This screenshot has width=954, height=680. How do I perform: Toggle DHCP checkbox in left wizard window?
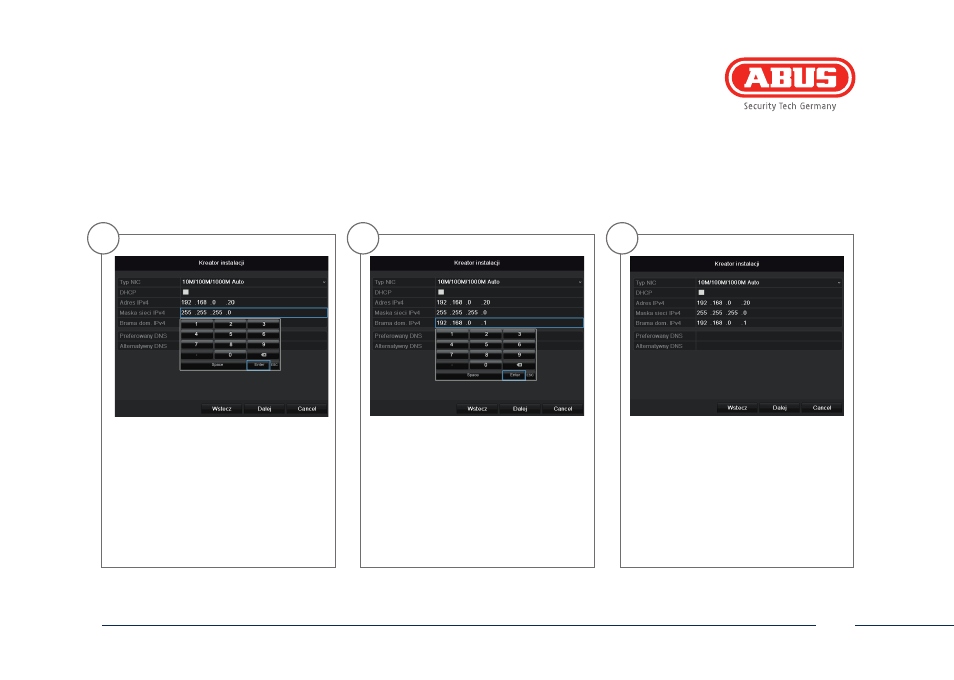click(x=186, y=292)
